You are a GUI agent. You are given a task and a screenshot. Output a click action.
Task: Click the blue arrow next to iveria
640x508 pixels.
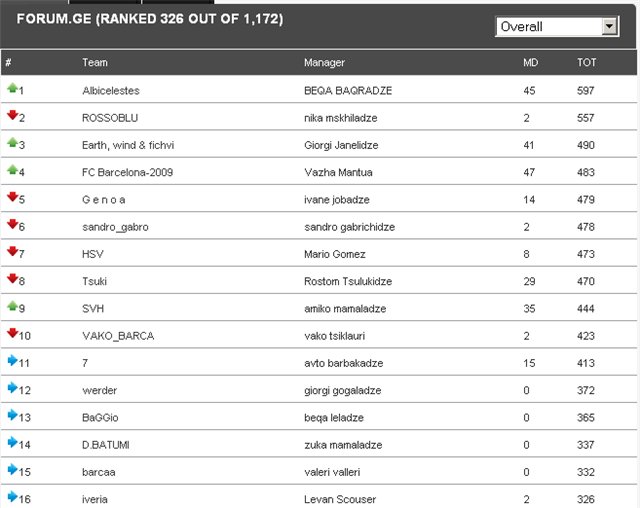12,496
